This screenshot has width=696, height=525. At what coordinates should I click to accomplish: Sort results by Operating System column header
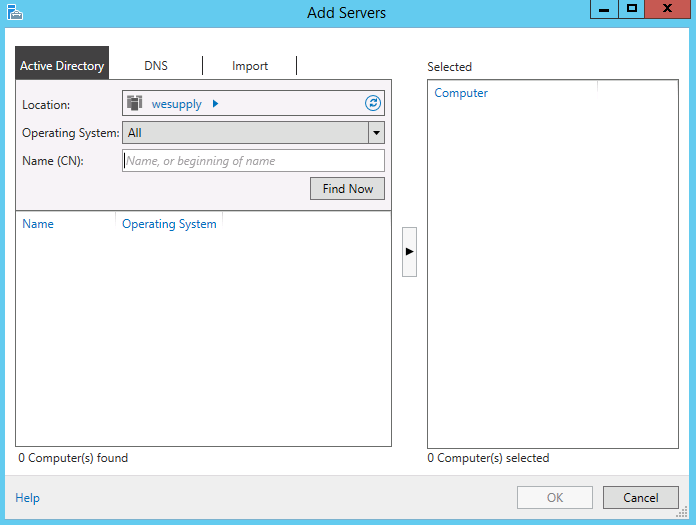pos(169,224)
